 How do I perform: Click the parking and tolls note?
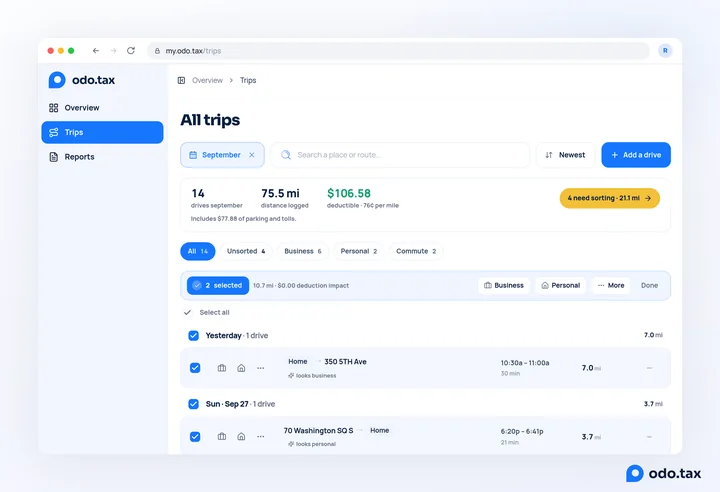click(243, 219)
